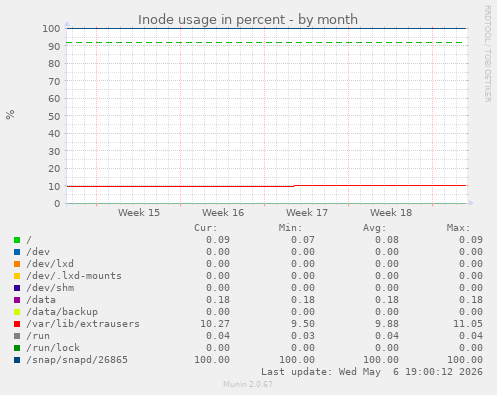Click the 11.05 max value for extrausers
Image resolution: width=497 pixels, height=395 pixels.
(x=468, y=324)
